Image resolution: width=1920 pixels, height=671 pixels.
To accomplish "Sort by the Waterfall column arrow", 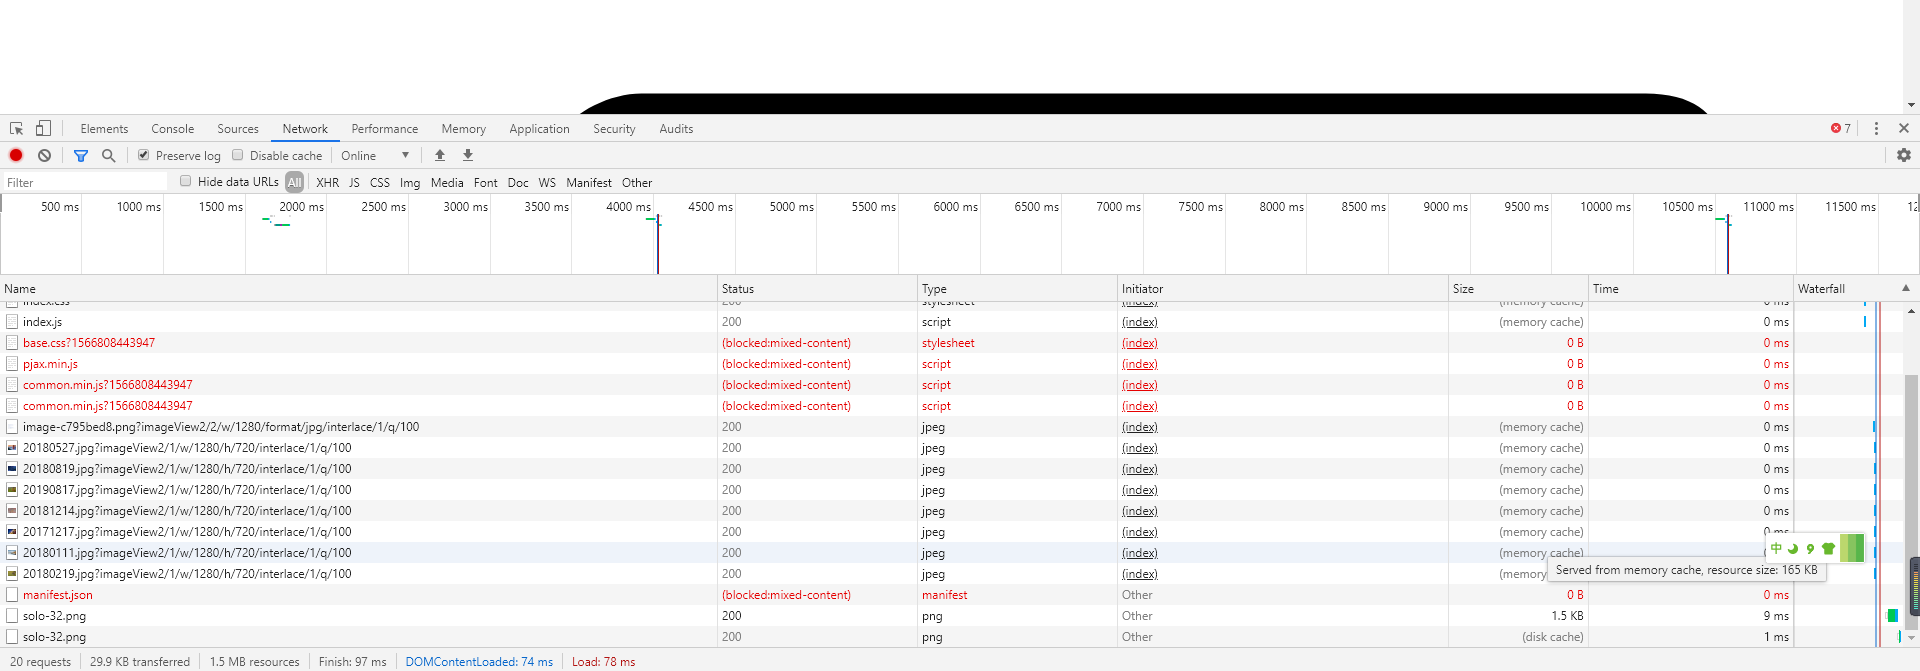I will click(1905, 288).
